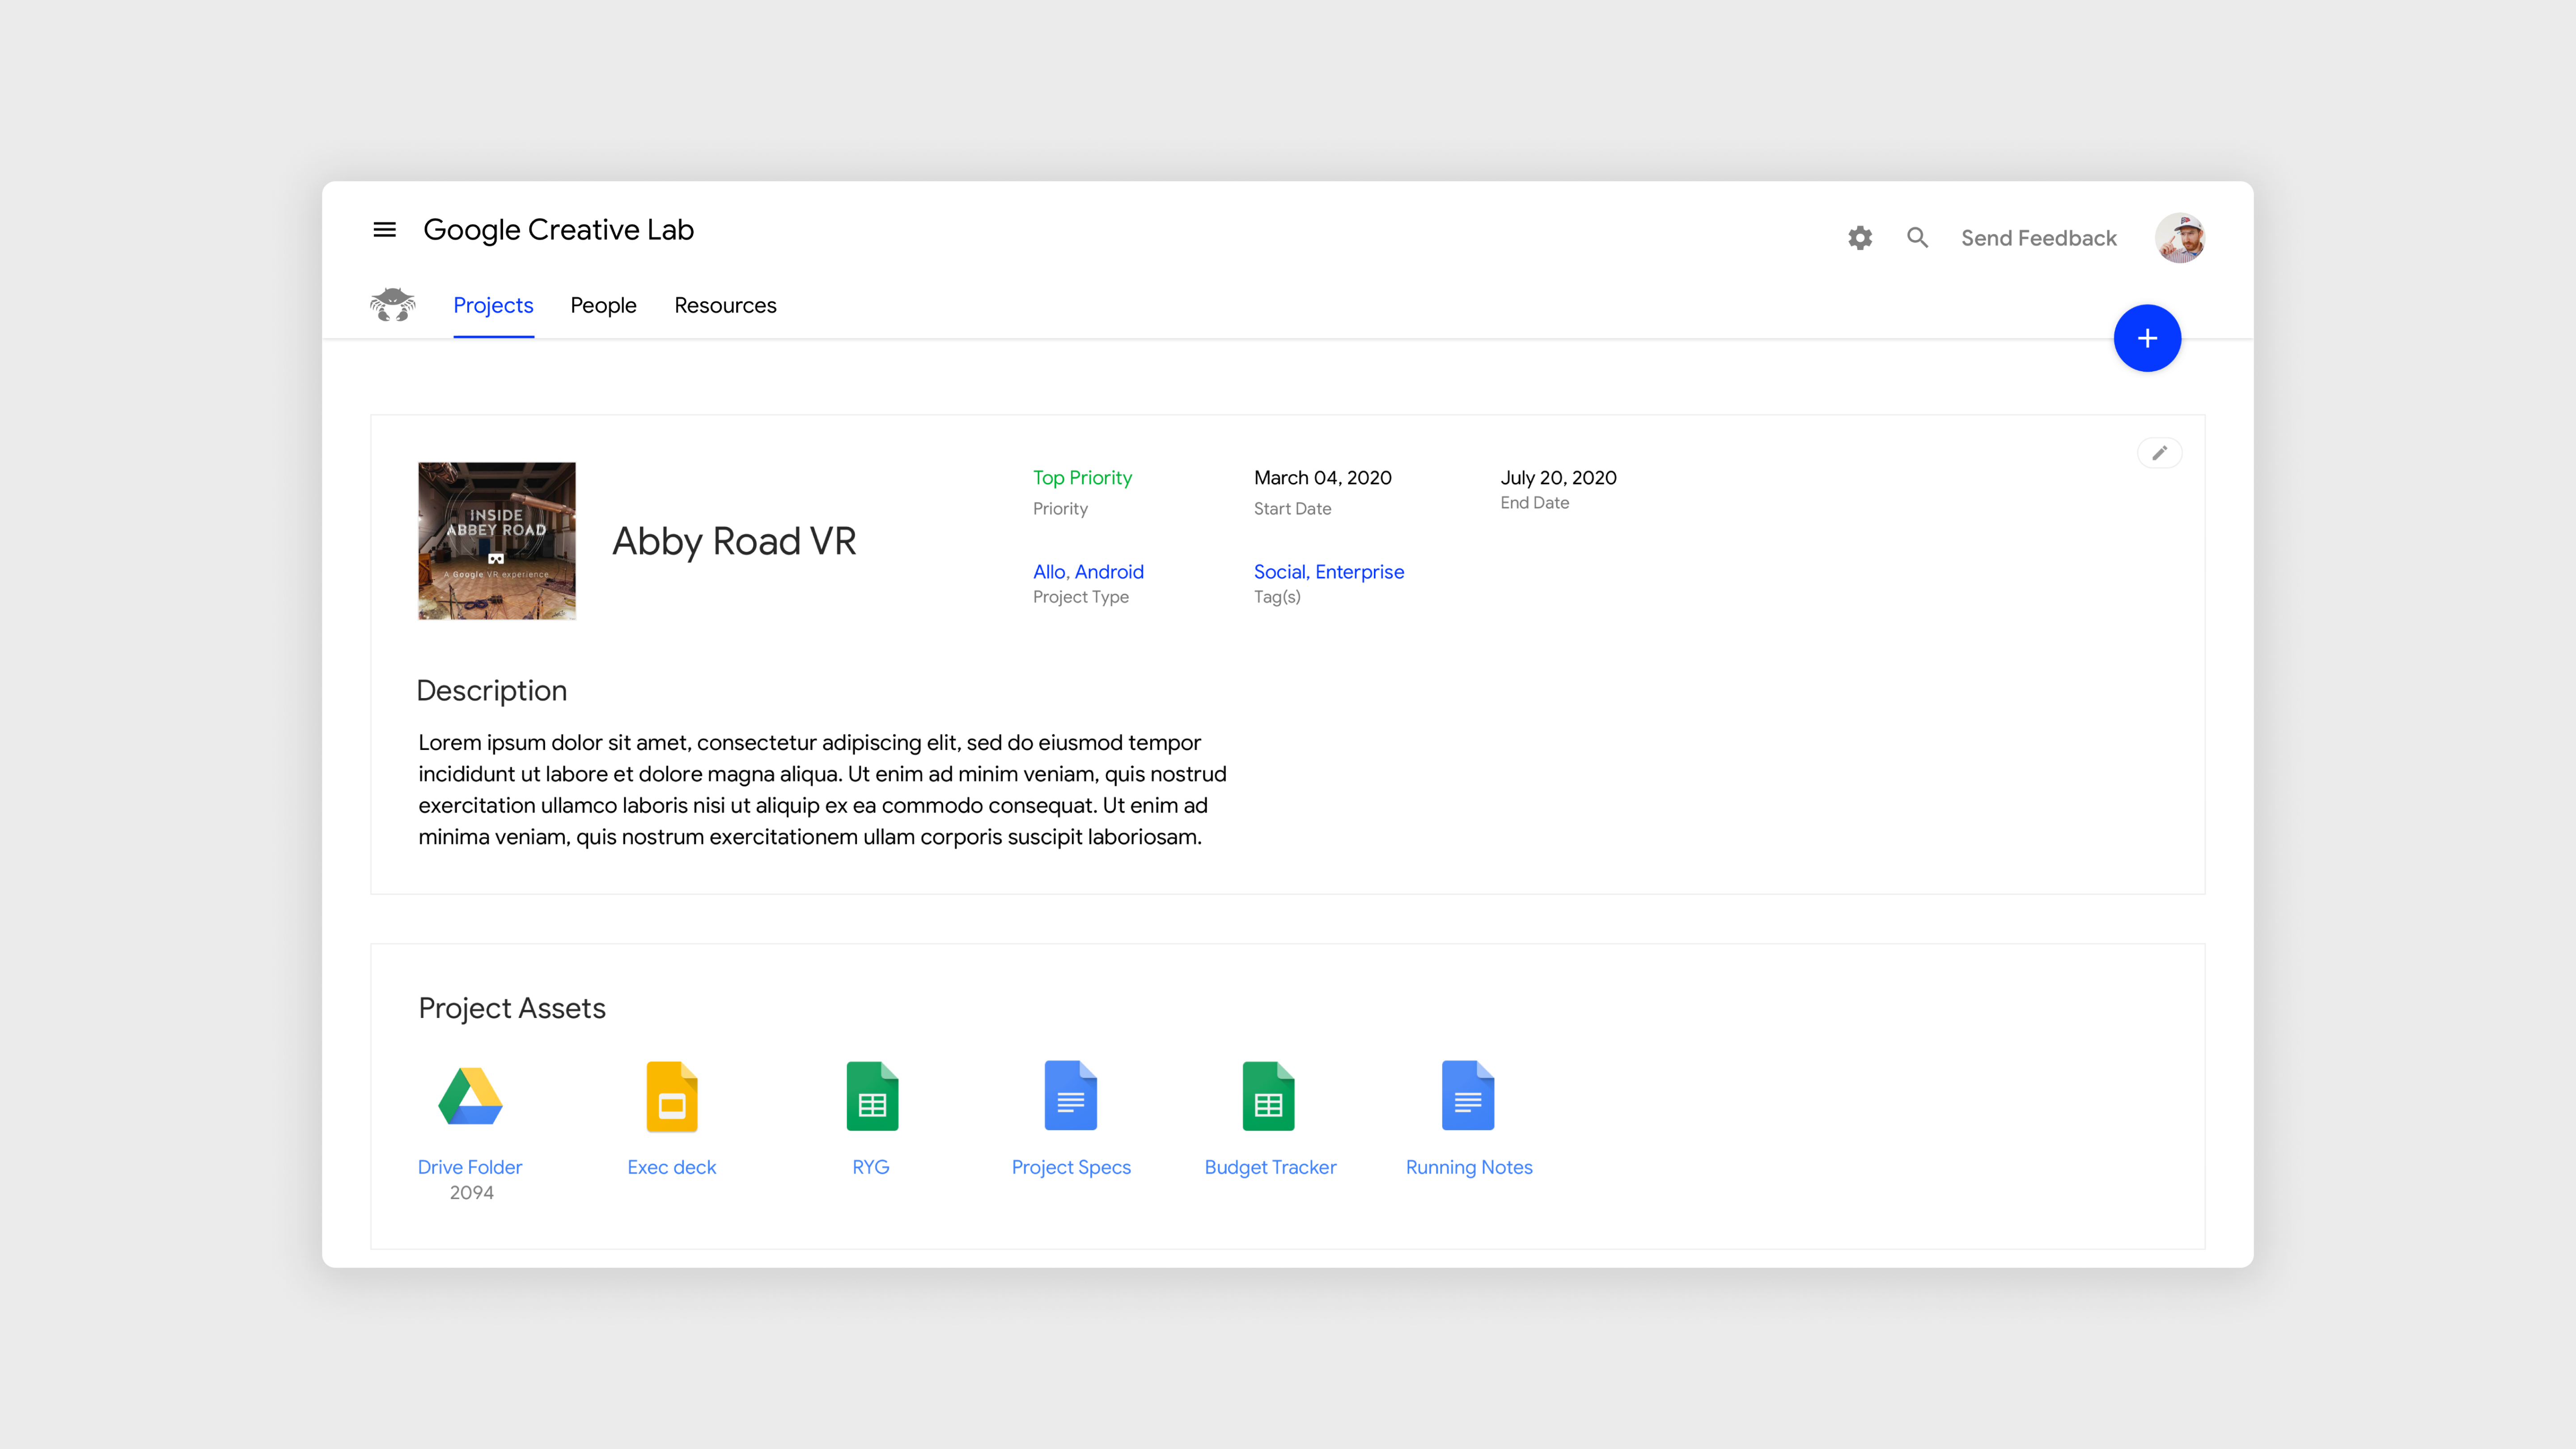Open the Running Notes doc icon
Viewport: 2576px width, 1449px height.
point(1468,1096)
